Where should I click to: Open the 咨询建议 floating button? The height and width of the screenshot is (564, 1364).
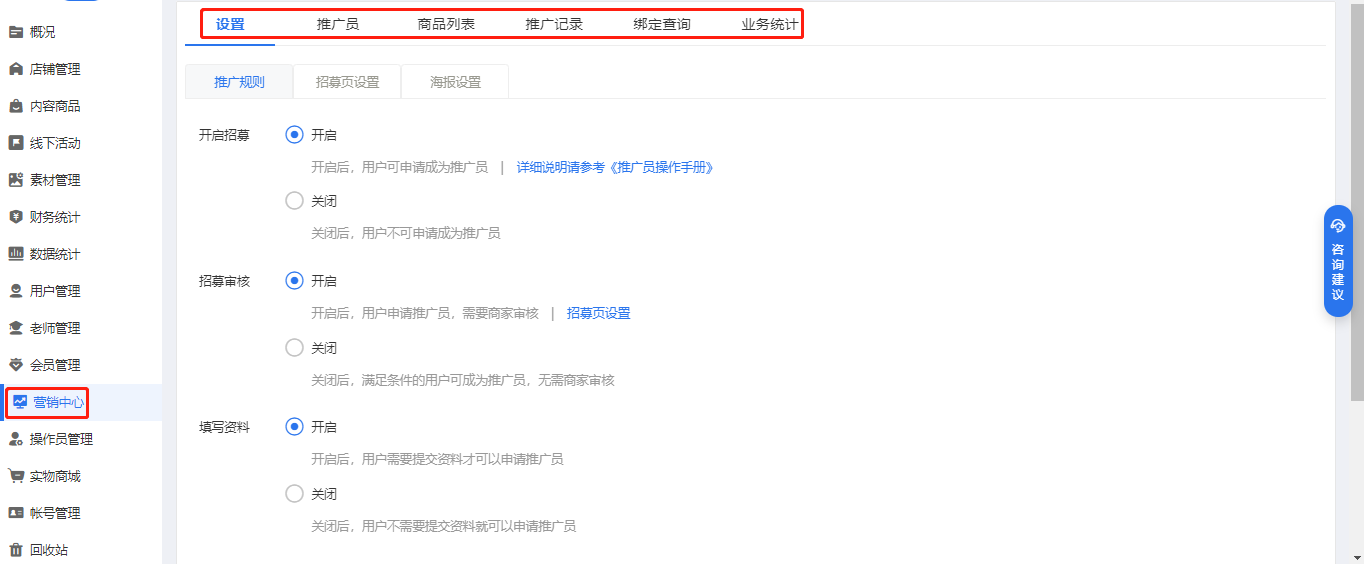[1338, 261]
